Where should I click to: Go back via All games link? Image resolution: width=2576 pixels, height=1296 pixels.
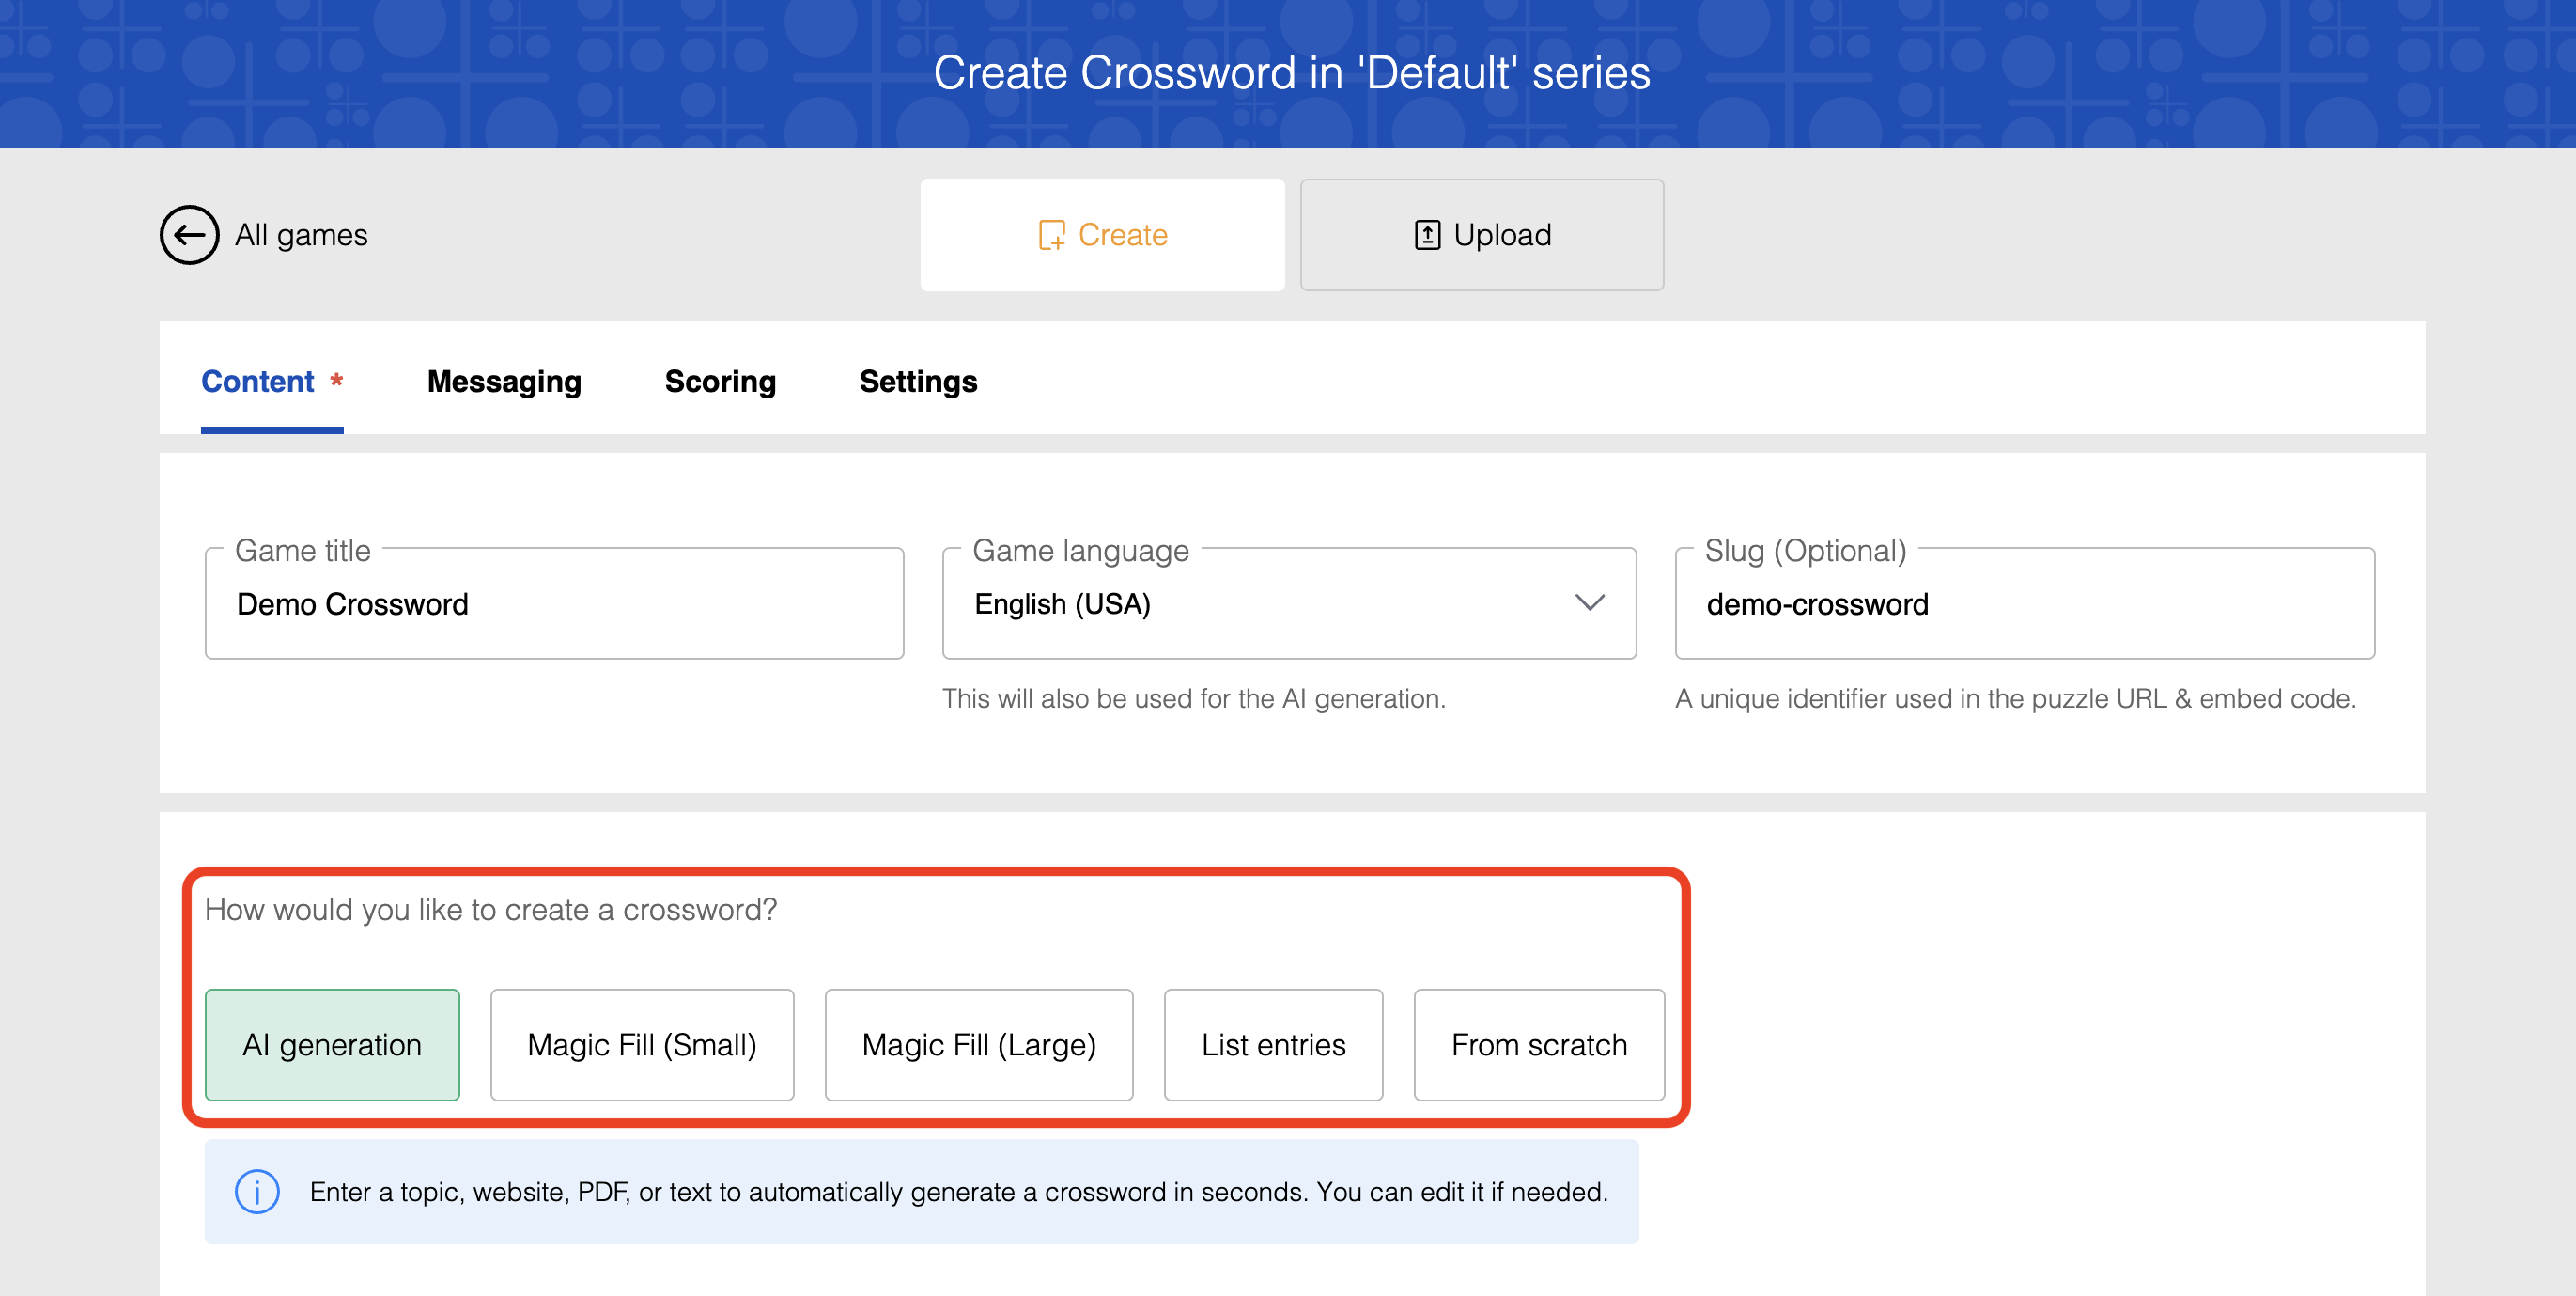click(301, 235)
